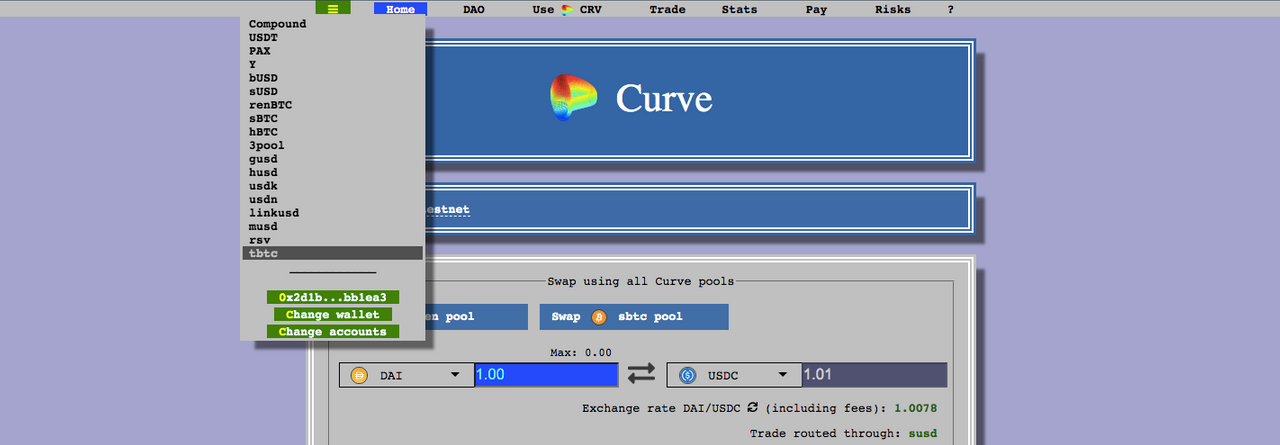
Task: Open the Trade menu item
Action: click(x=667, y=9)
